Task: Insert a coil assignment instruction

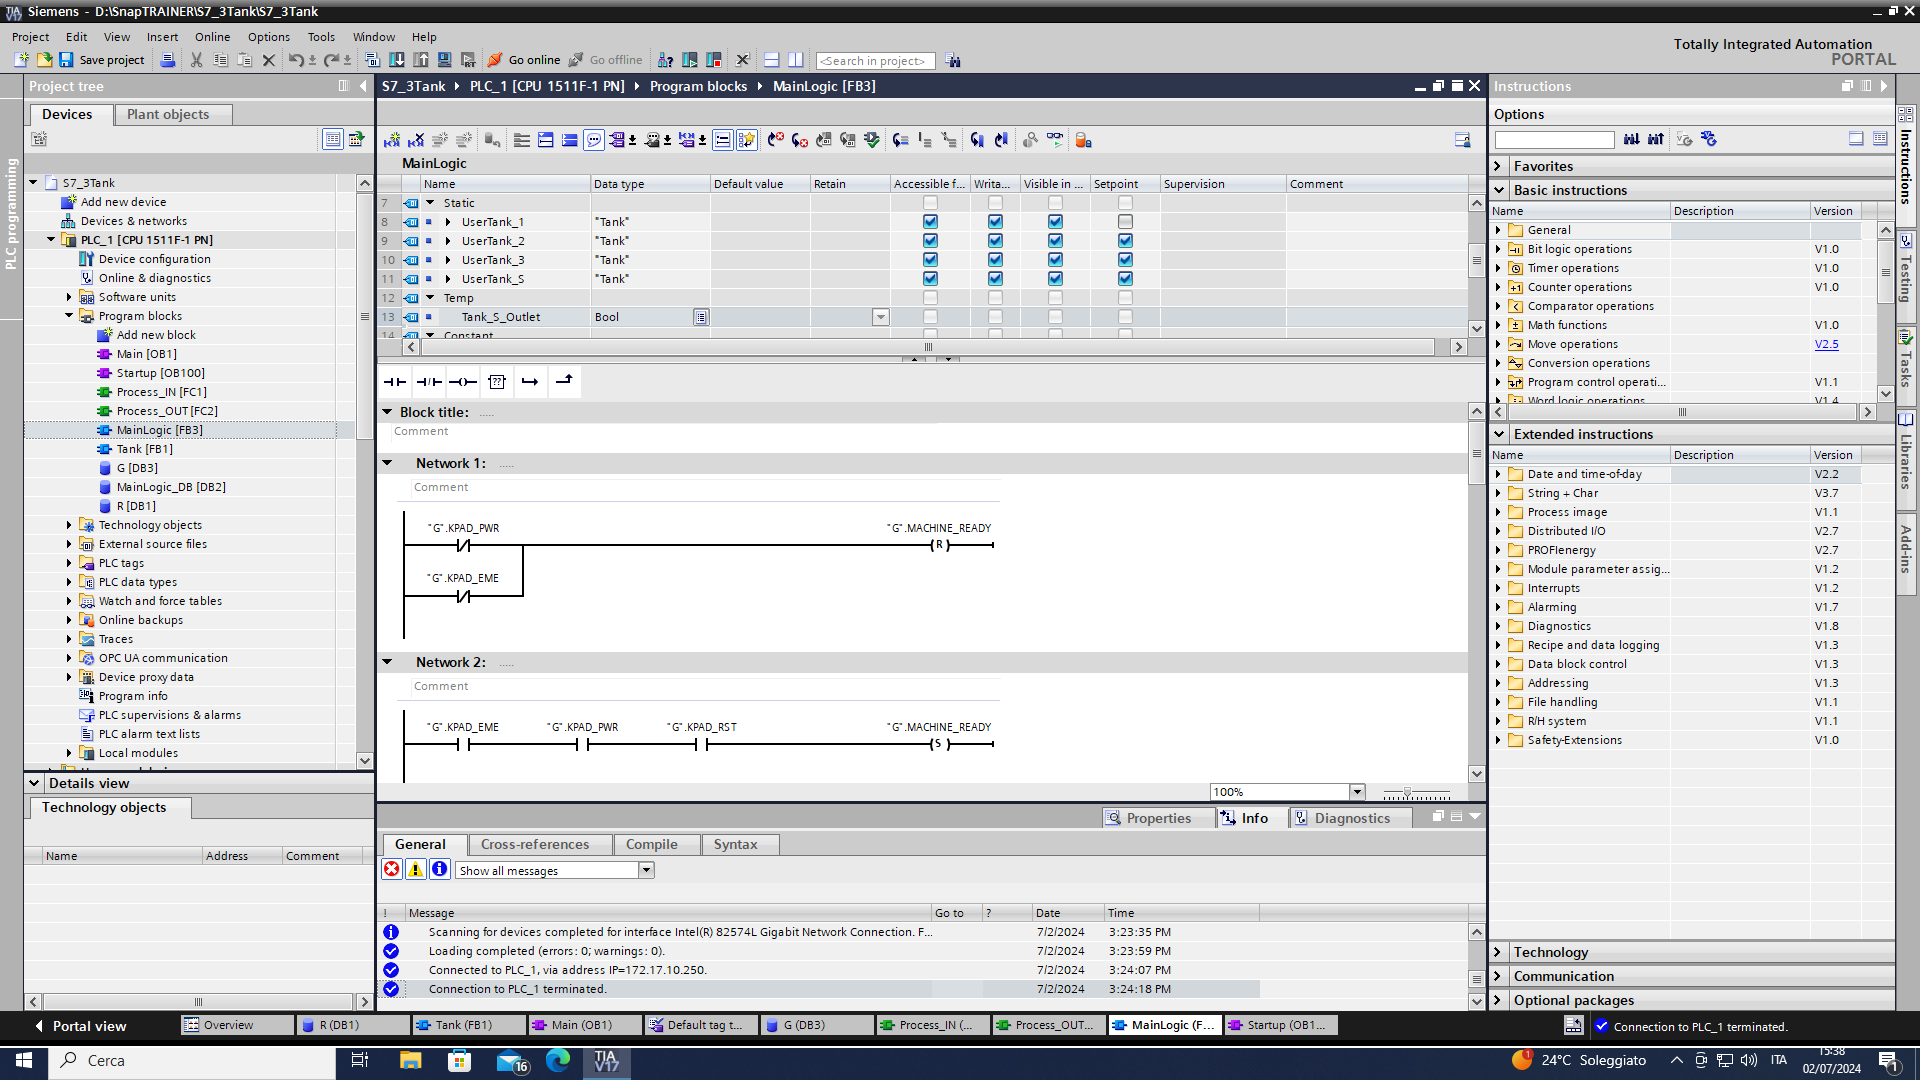Action: 462,381
